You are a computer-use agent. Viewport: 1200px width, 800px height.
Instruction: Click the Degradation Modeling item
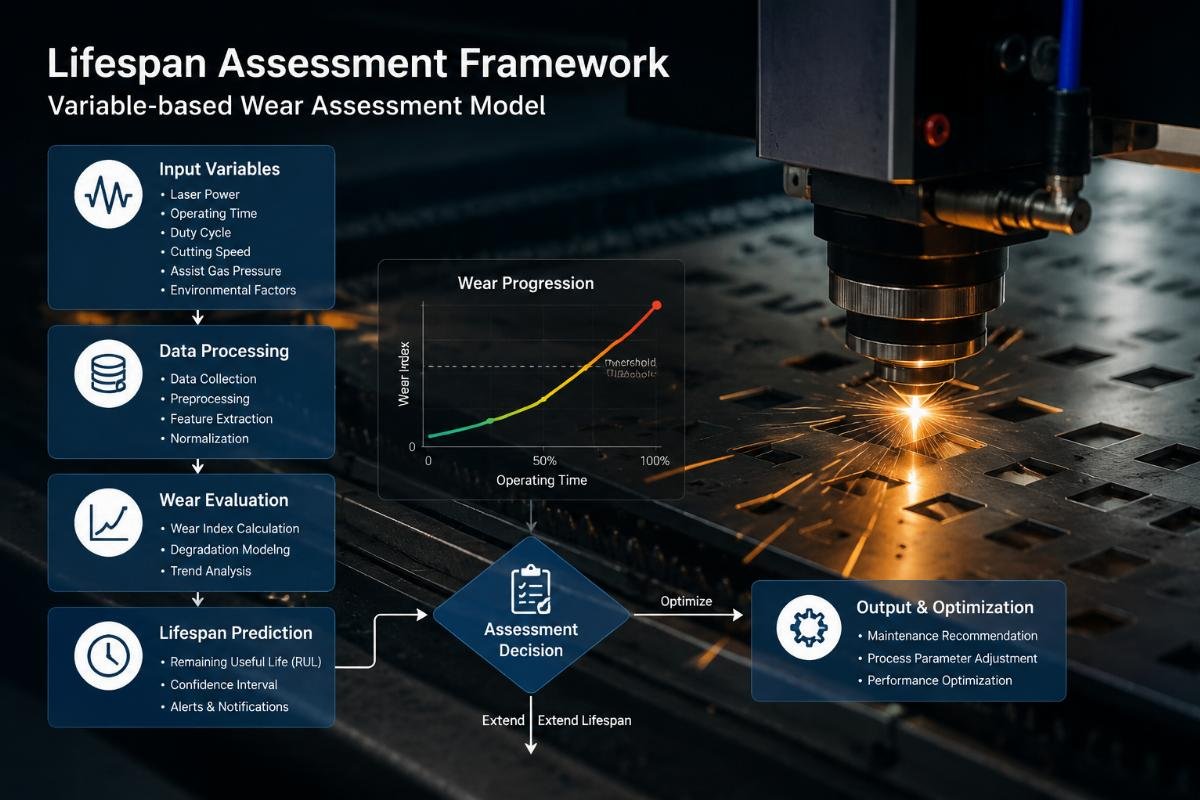click(x=230, y=549)
